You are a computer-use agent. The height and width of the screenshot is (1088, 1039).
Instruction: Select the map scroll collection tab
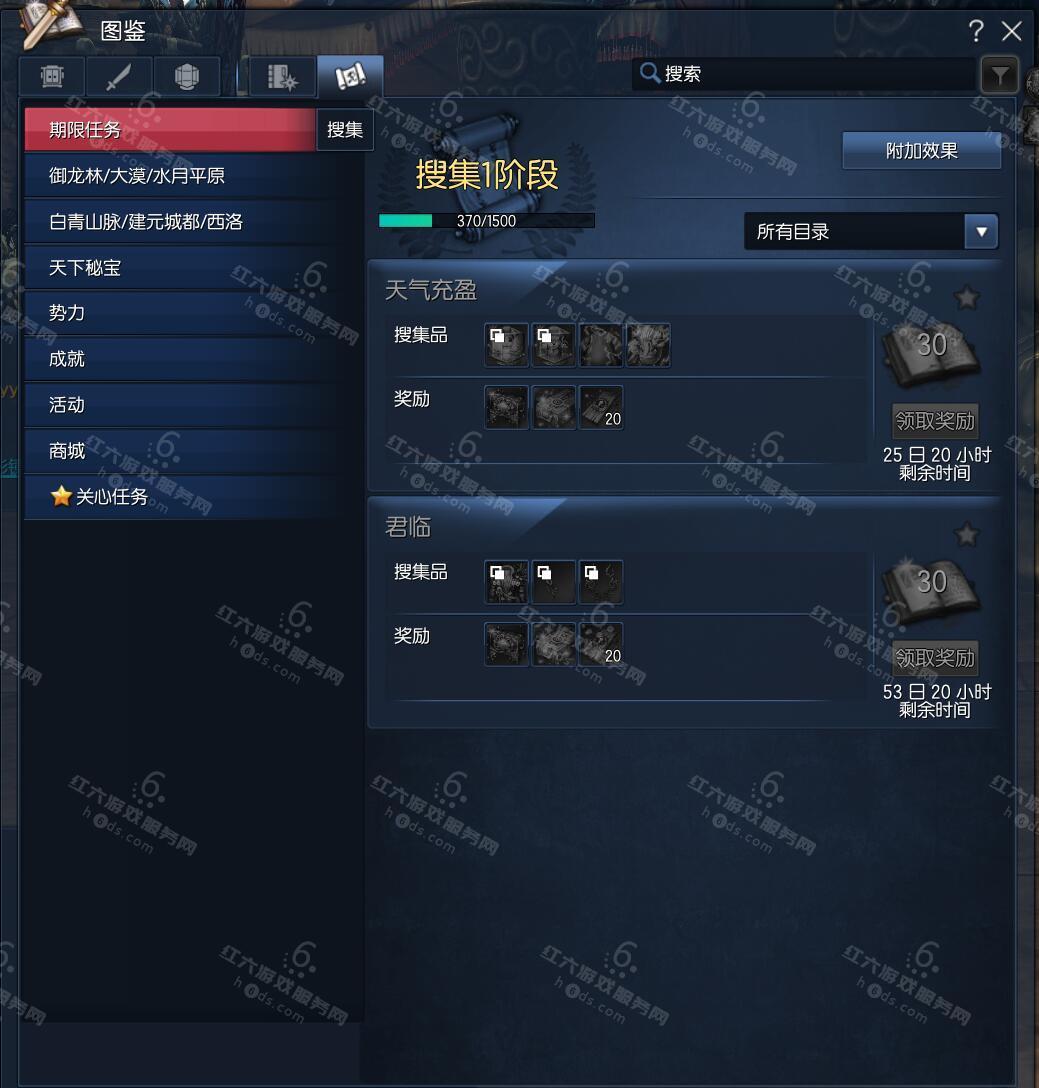[350, 76]
